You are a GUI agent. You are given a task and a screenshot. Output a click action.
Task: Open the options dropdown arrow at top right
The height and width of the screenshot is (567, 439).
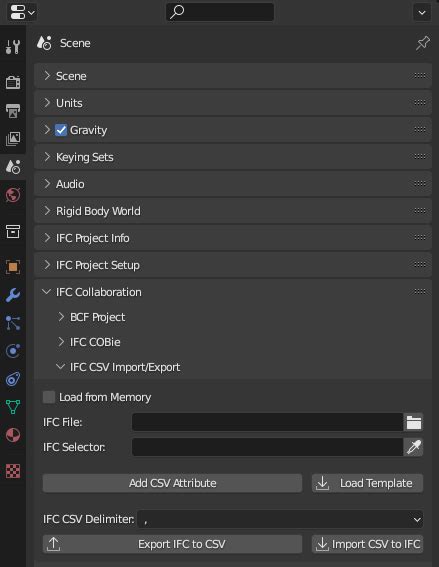click(422, 12)
